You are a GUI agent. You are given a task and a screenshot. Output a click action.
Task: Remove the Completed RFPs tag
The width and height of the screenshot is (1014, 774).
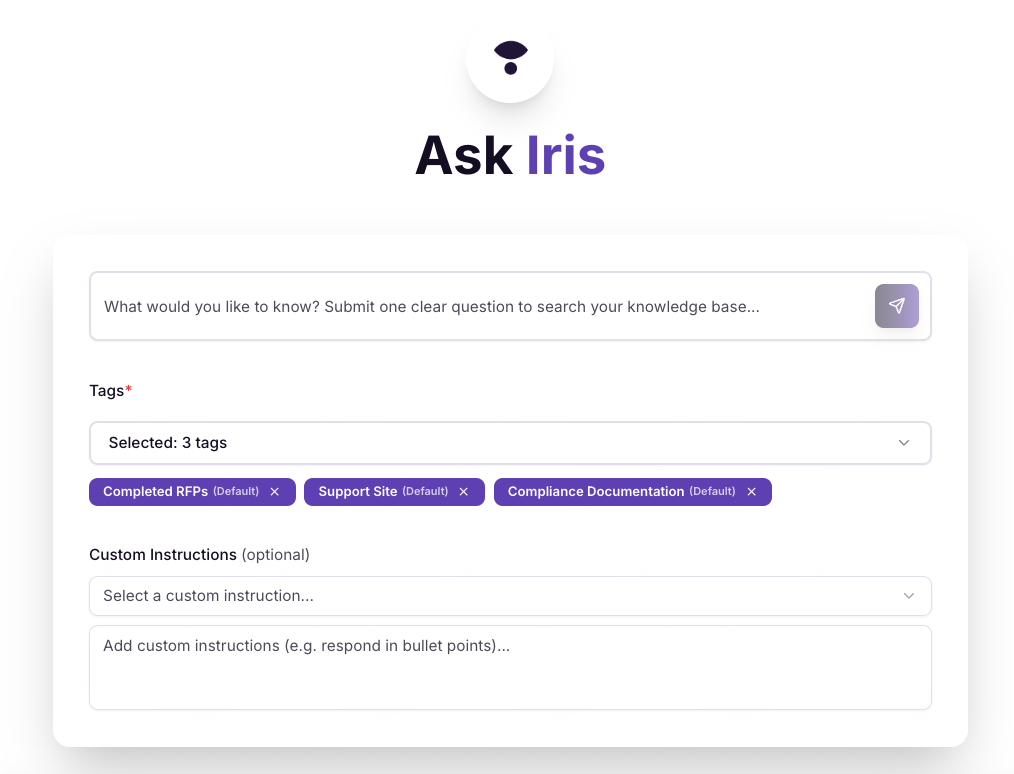point(275,492)
